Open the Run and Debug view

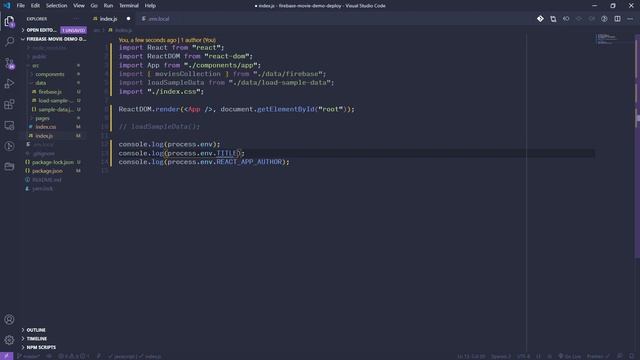pyautogui.click(x=9, y=84)
